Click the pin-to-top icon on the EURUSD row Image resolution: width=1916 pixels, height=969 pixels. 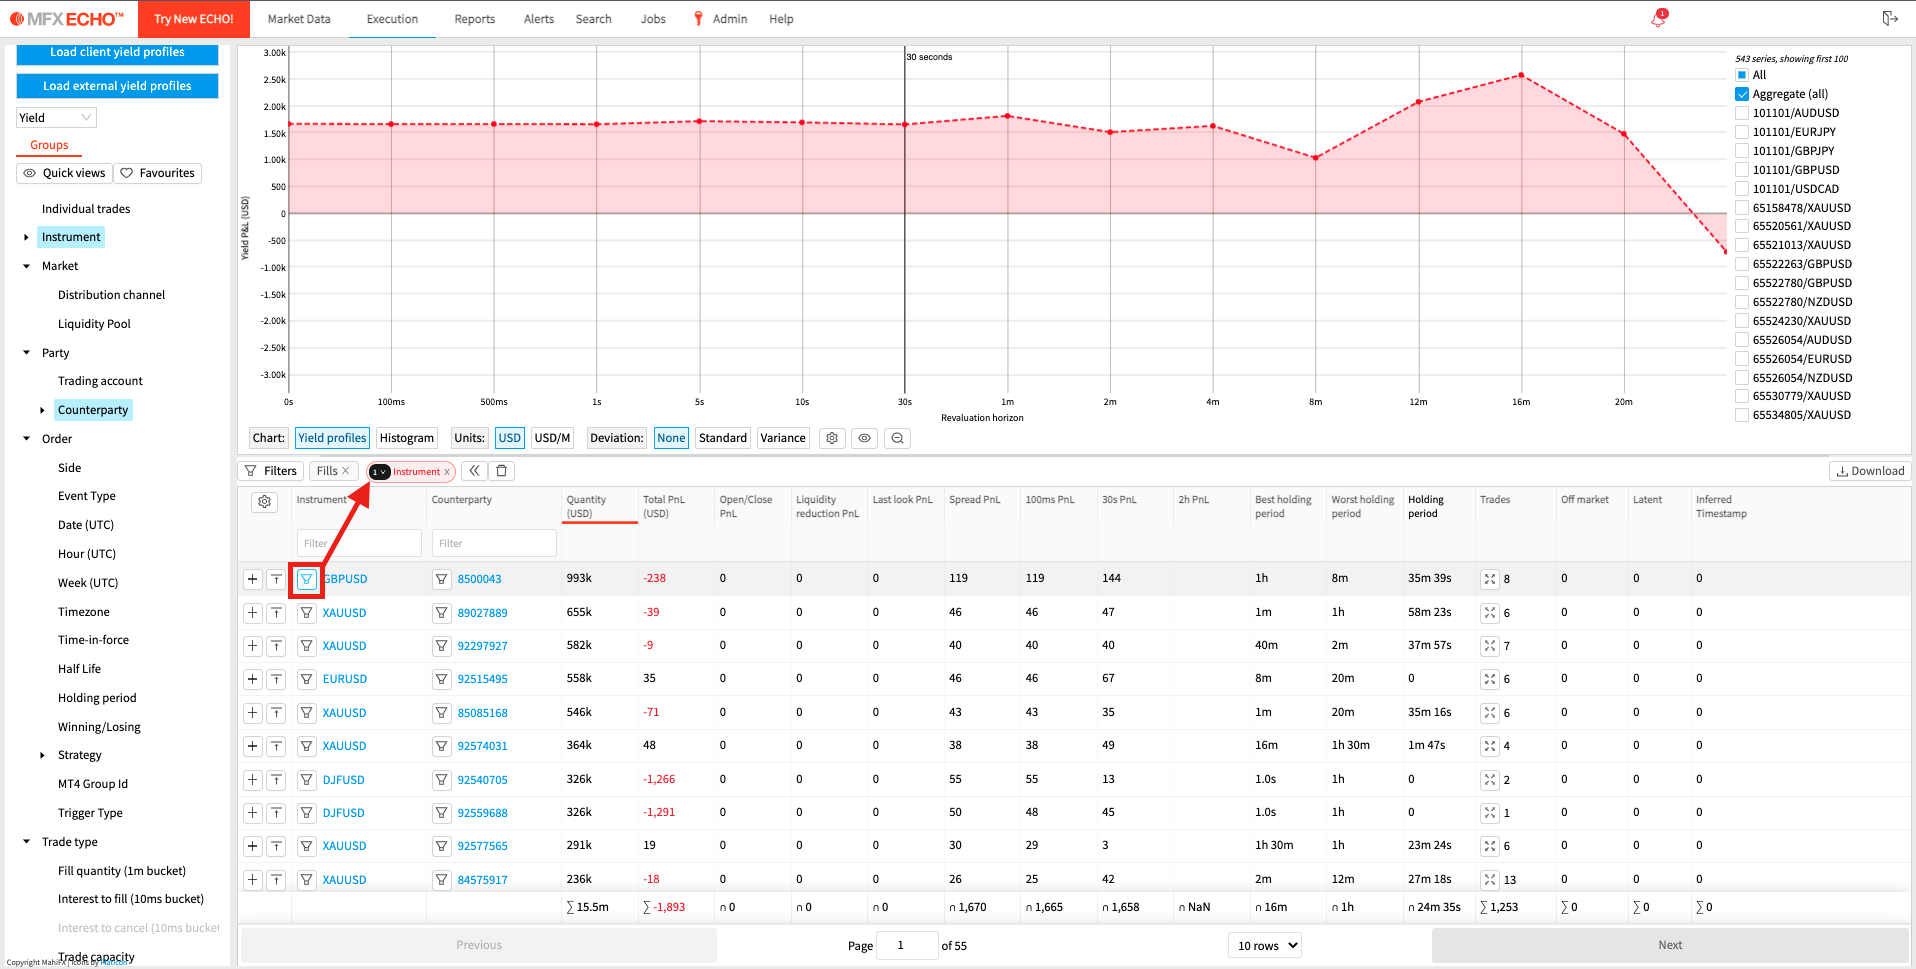coord(277,679)
